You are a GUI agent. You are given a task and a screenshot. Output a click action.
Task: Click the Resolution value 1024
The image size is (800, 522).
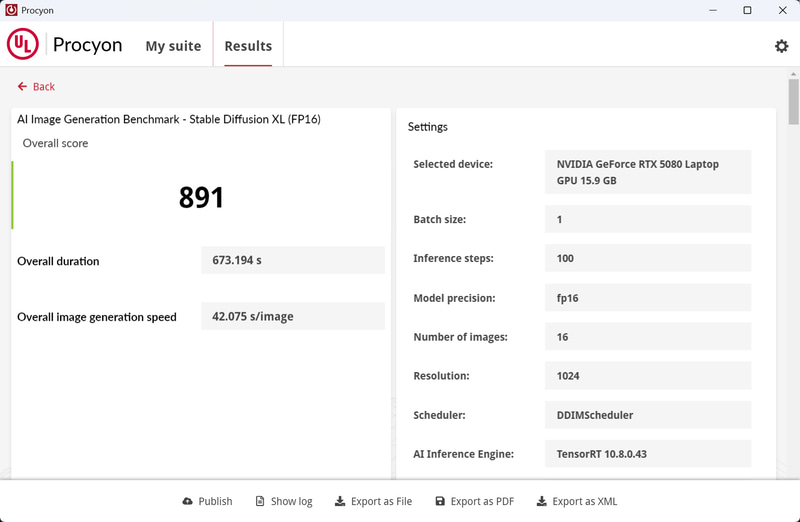(648, 376)
